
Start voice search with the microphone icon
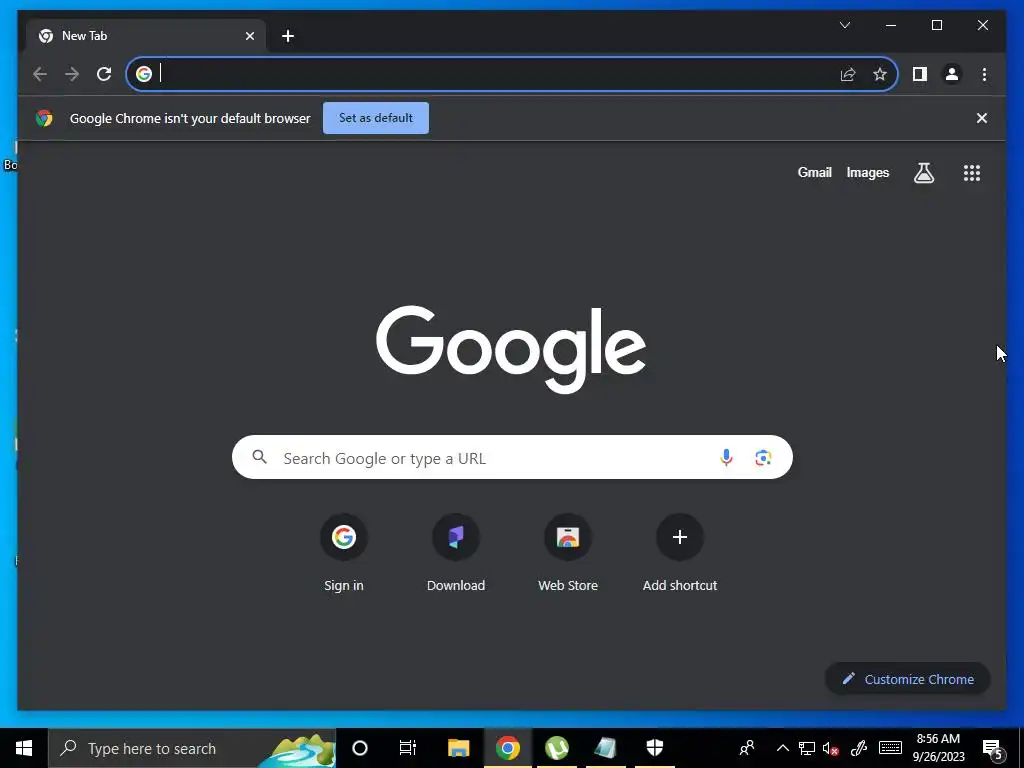pyautogui.click(x=726, y=458)
